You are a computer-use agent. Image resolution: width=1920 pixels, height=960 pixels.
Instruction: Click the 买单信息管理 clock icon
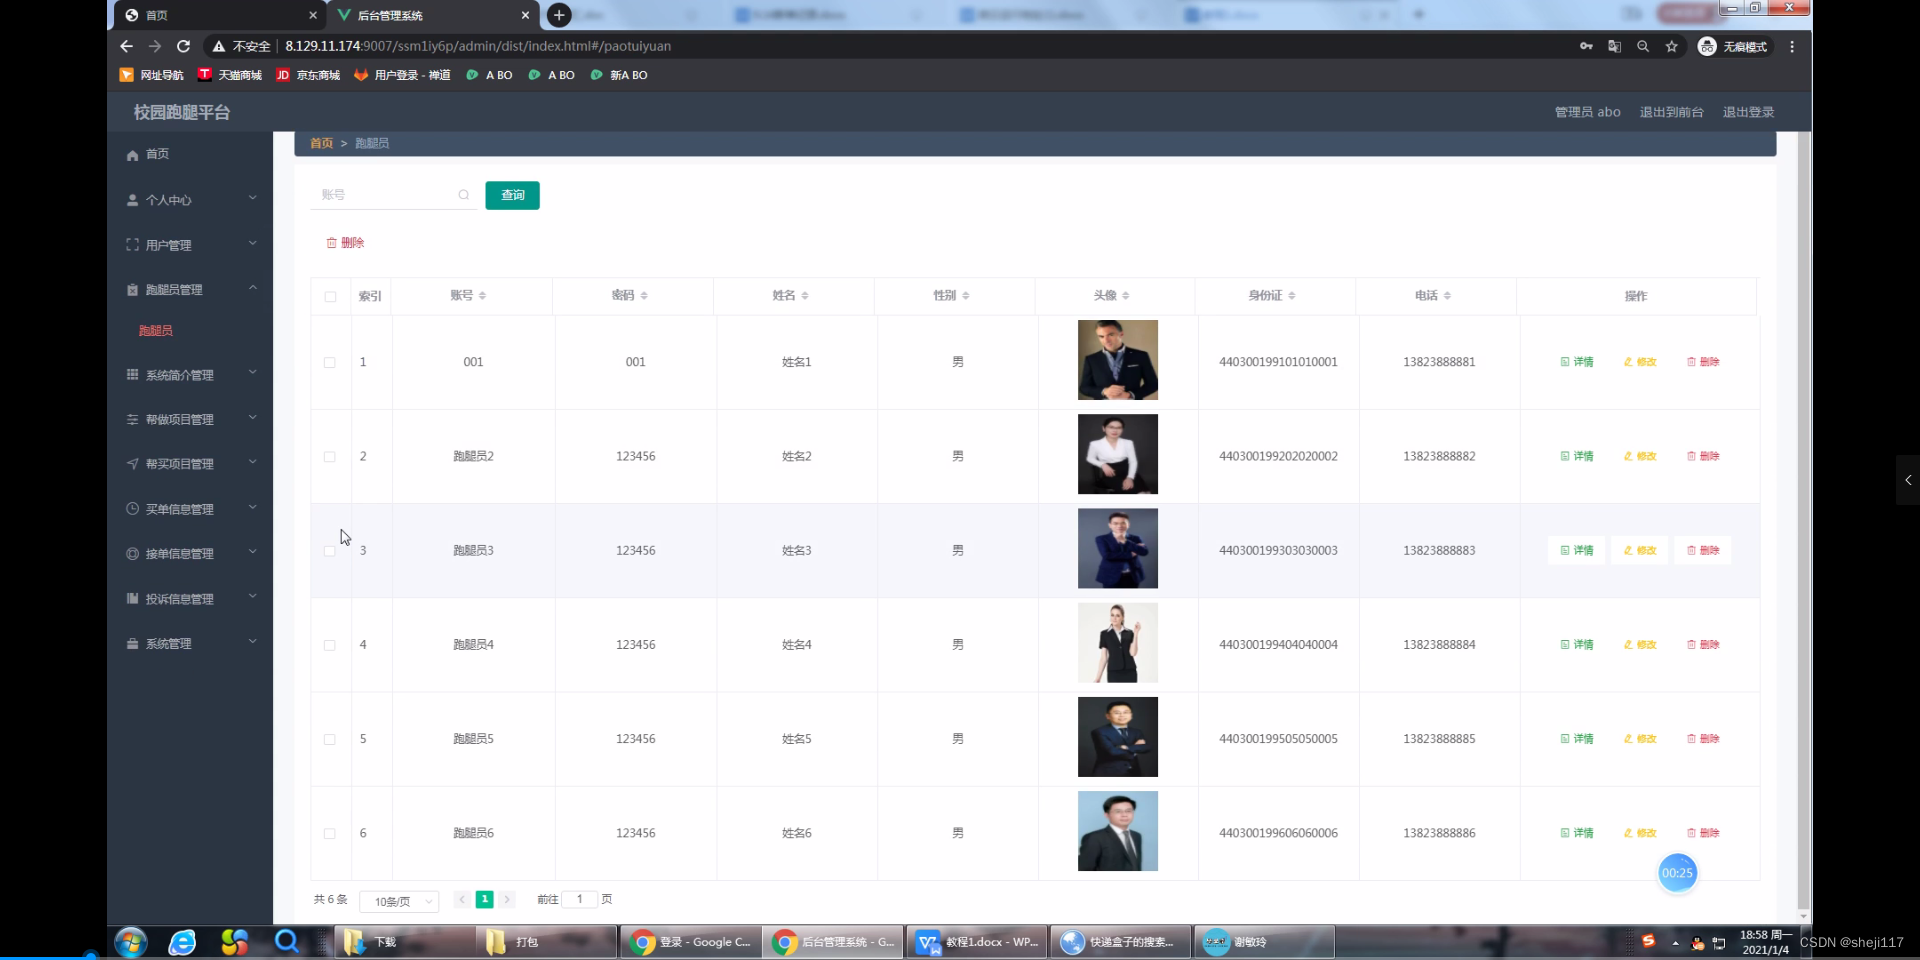[132, 509]
